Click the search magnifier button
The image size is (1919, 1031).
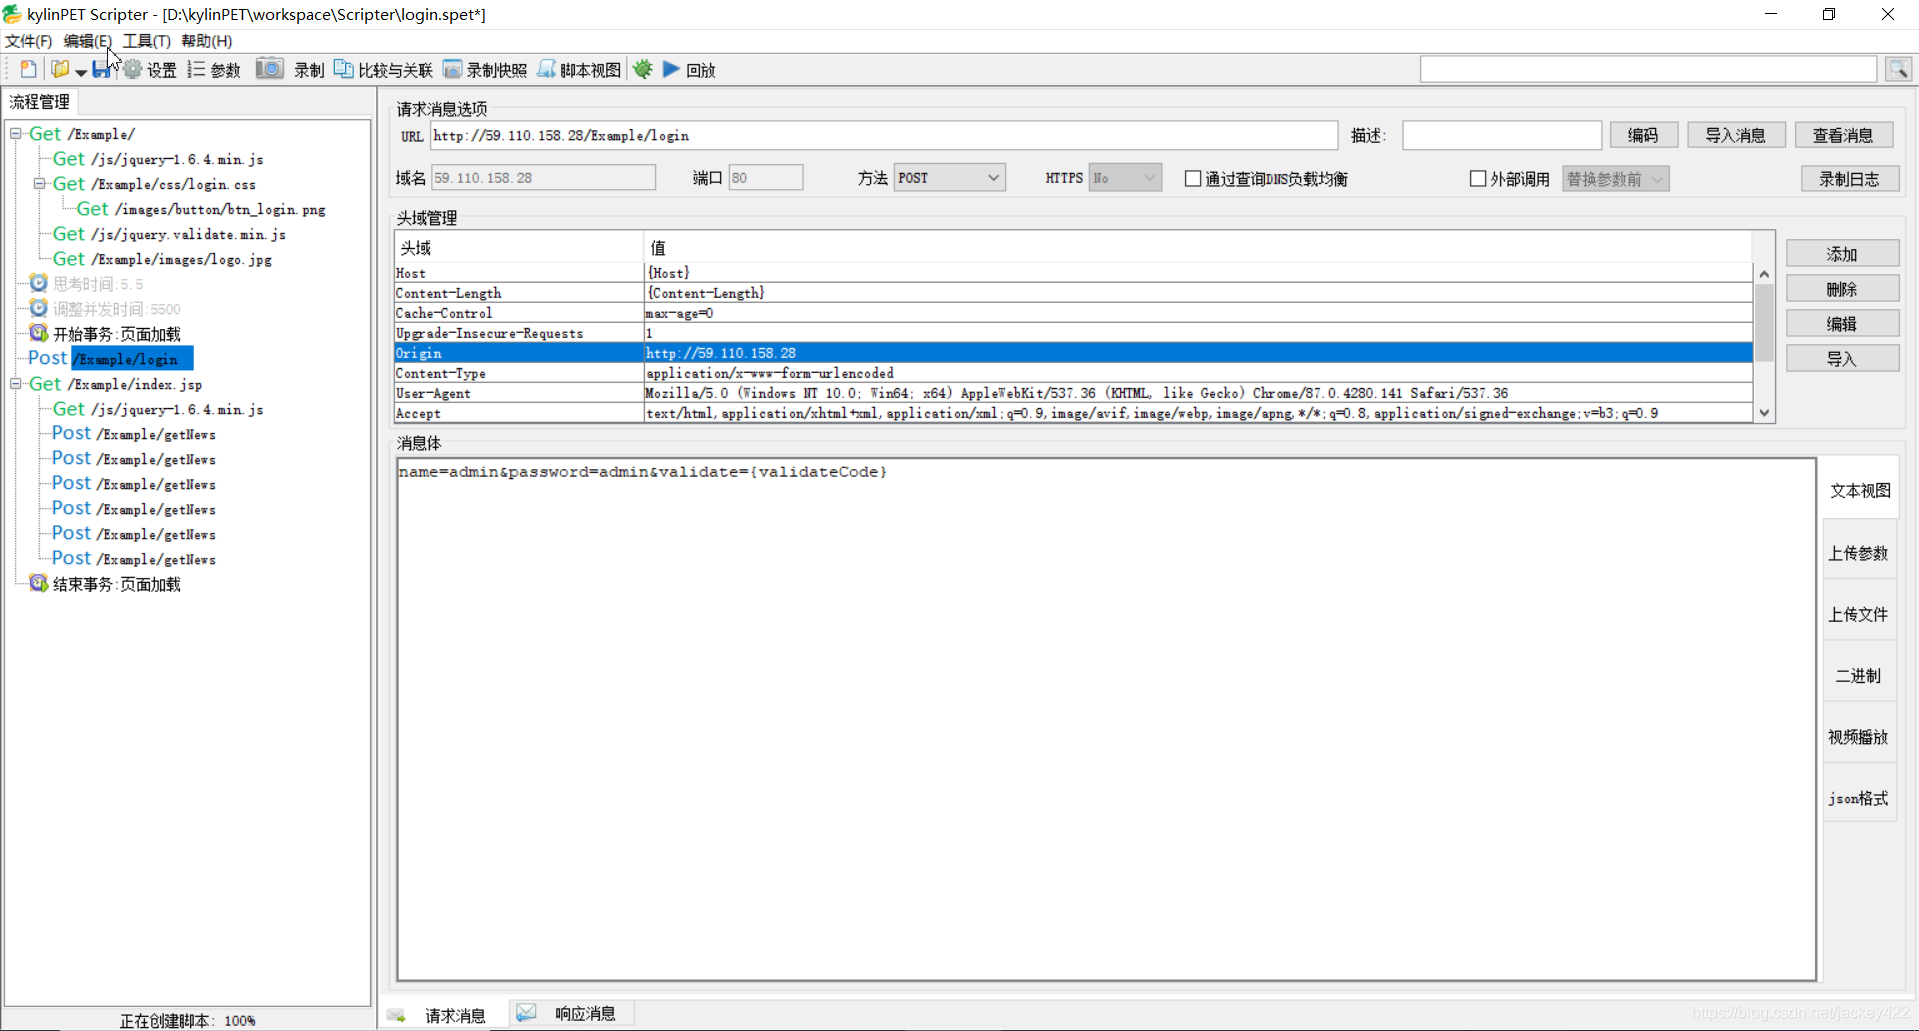click(x=1898, y=69)
